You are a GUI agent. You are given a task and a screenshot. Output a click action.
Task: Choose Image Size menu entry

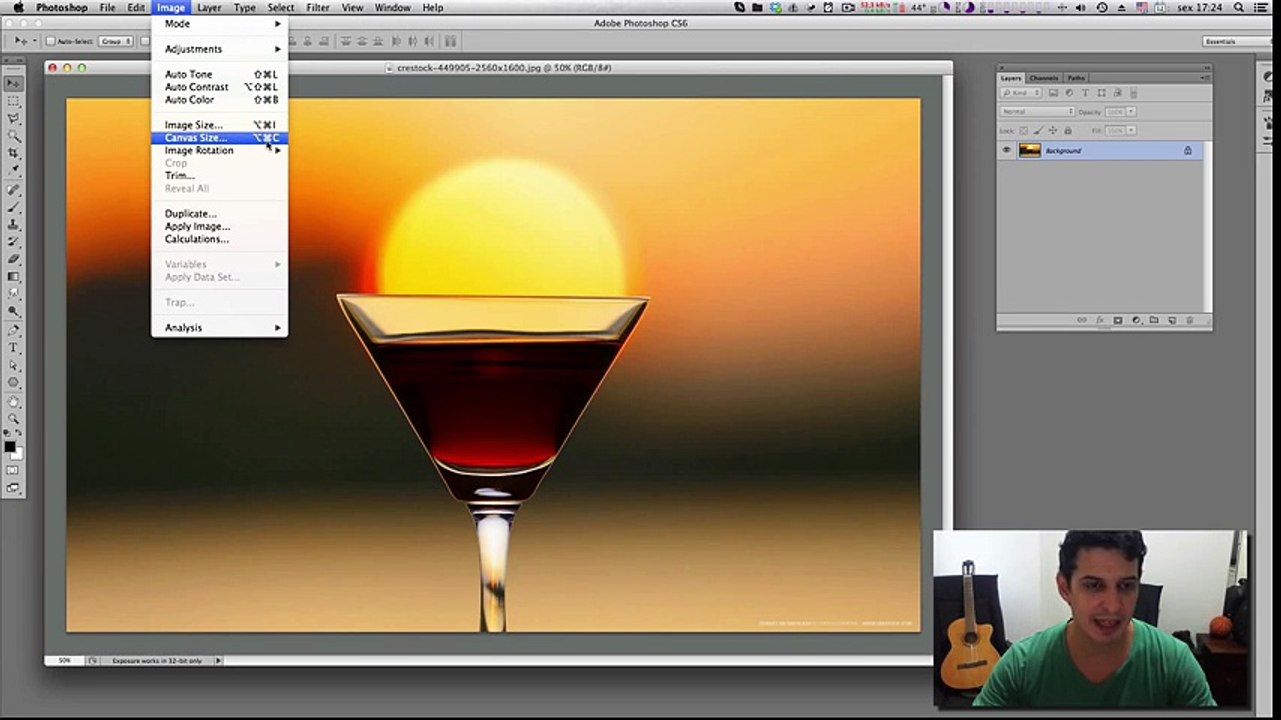point(219,125)
